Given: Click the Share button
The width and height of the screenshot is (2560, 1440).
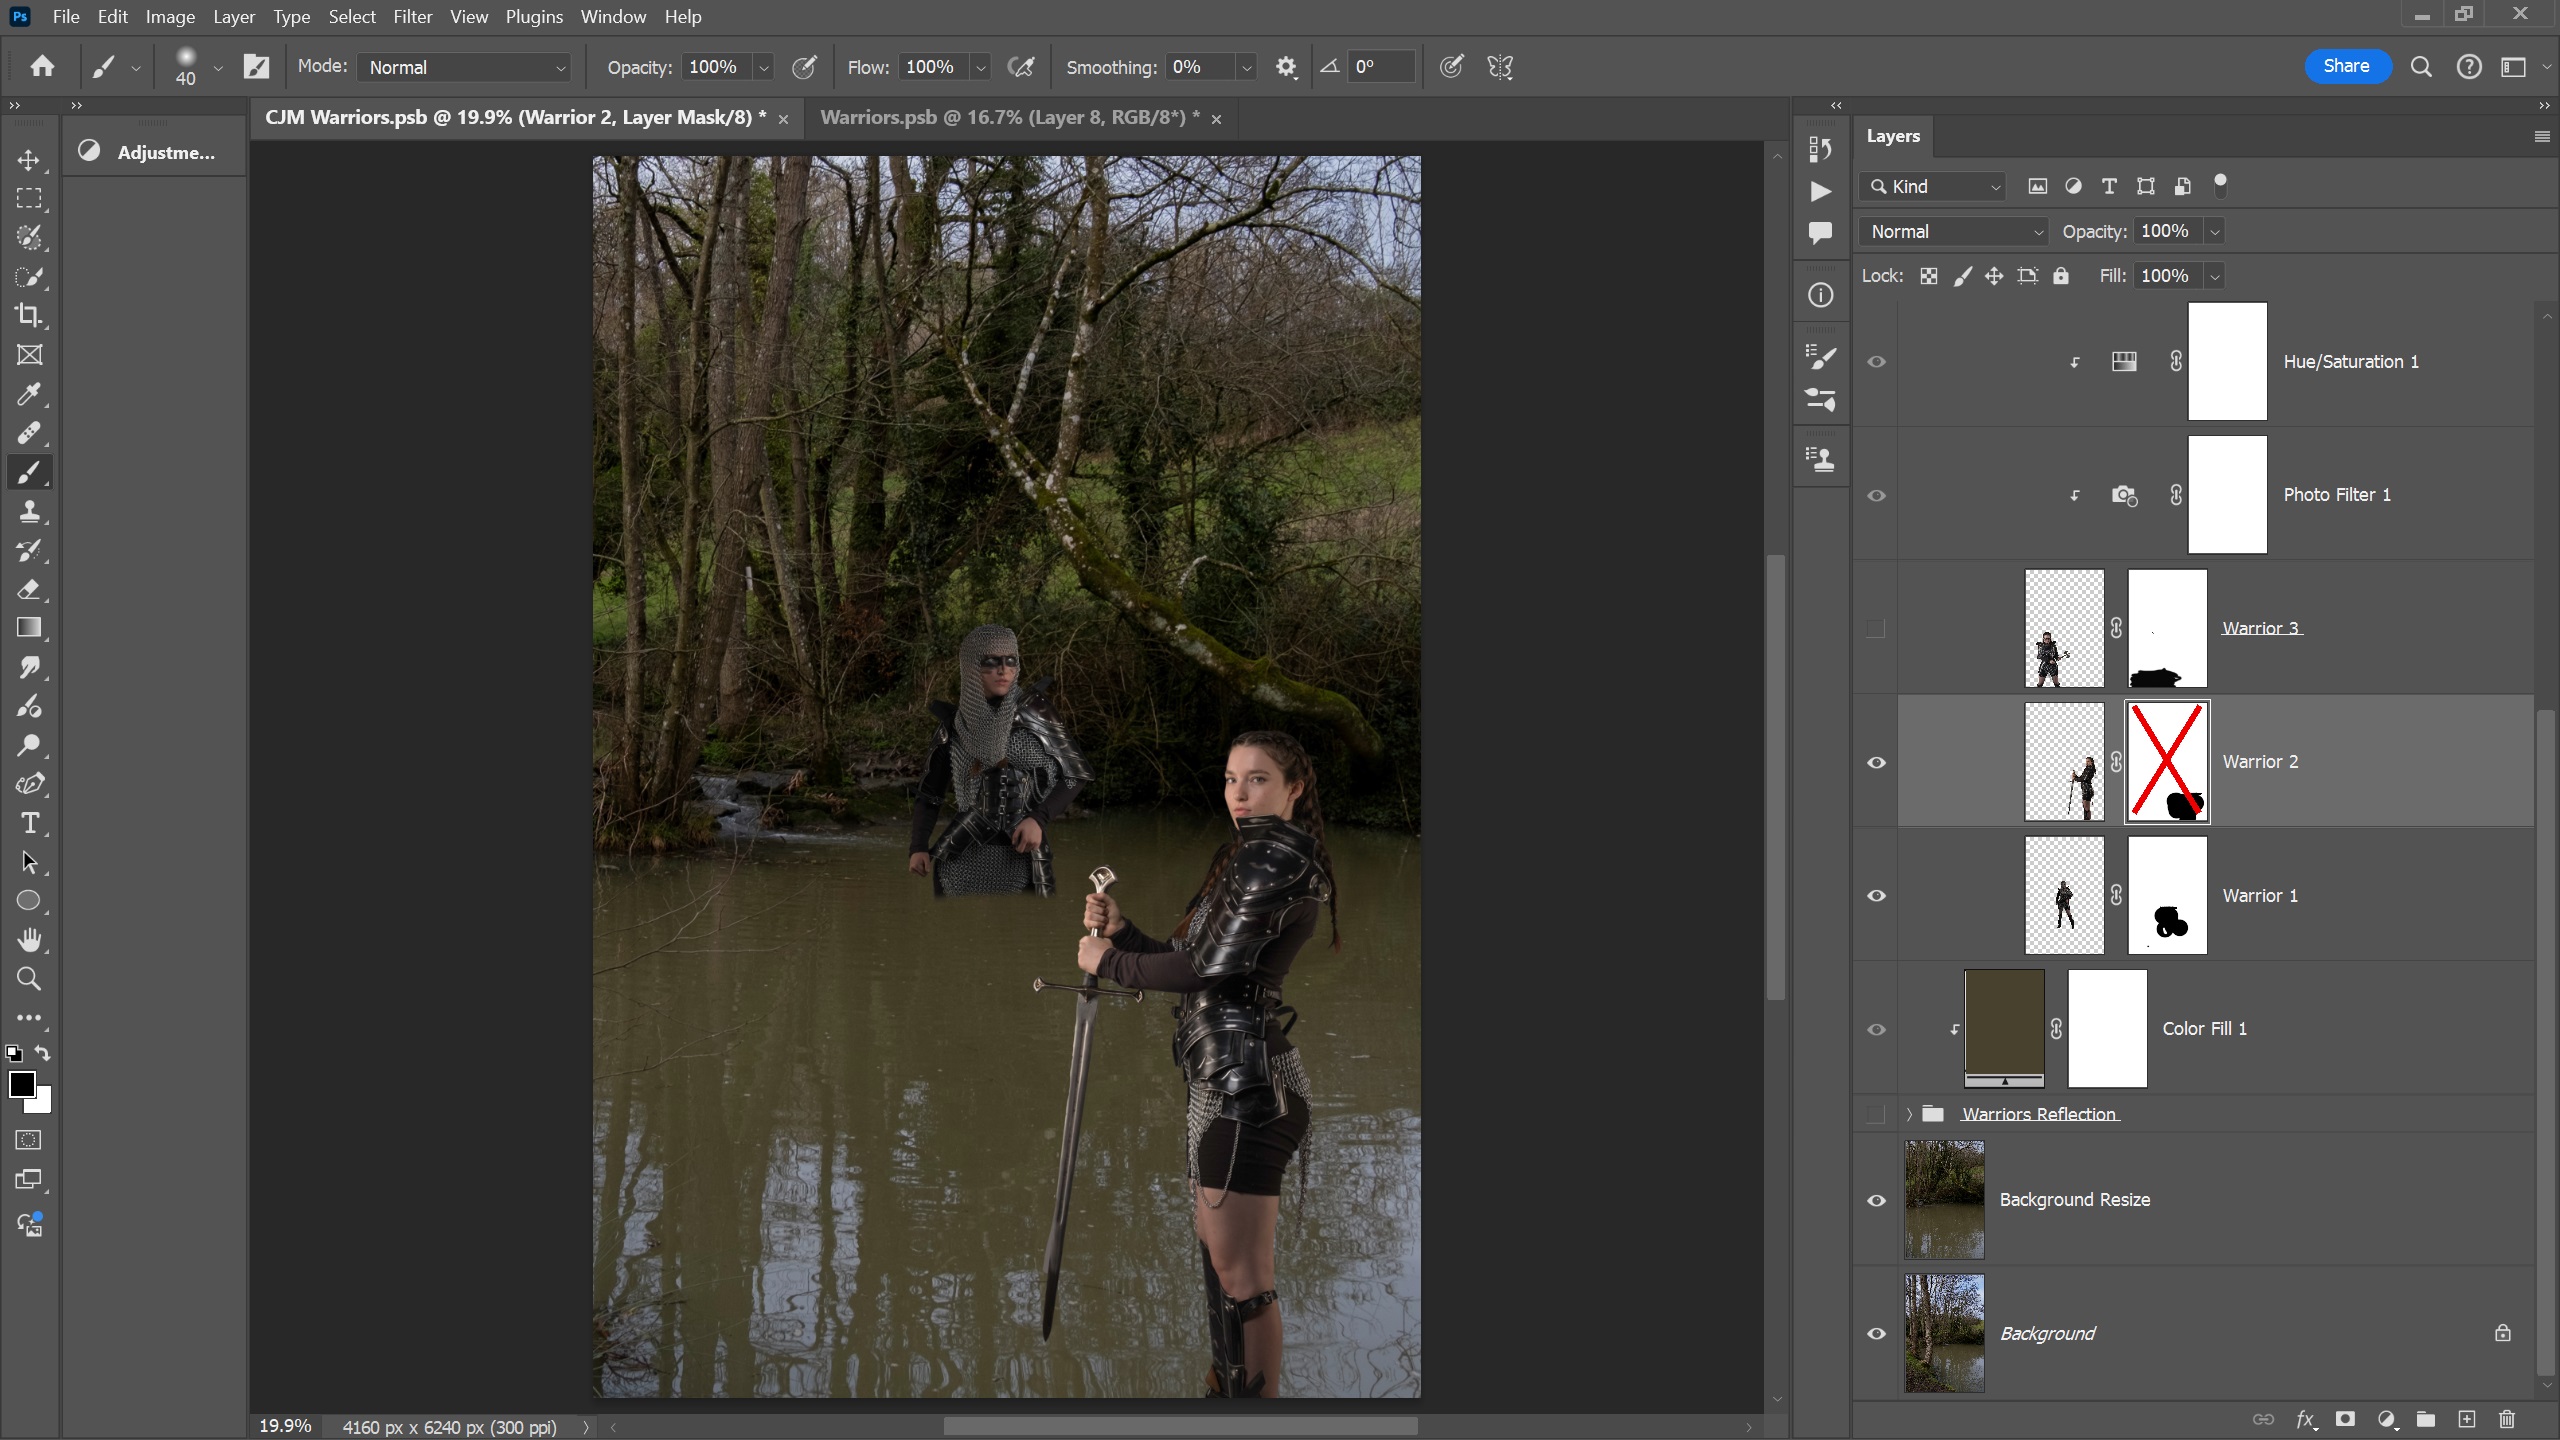Looking at the screenshot, I should click(2346, 66).
